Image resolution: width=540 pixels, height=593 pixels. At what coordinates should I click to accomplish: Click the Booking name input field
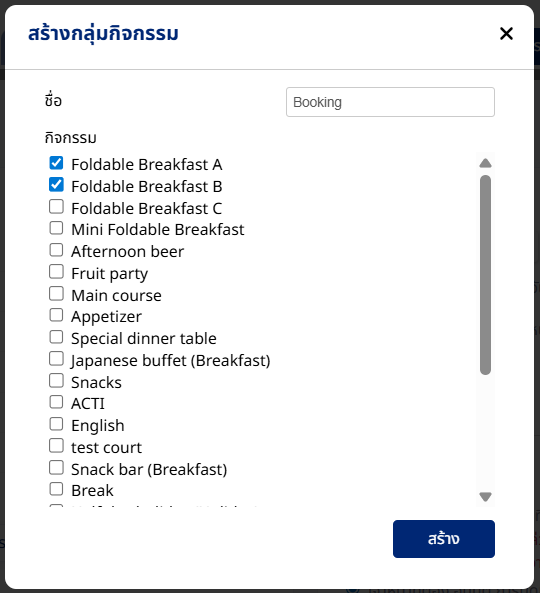tap(390, 102)
